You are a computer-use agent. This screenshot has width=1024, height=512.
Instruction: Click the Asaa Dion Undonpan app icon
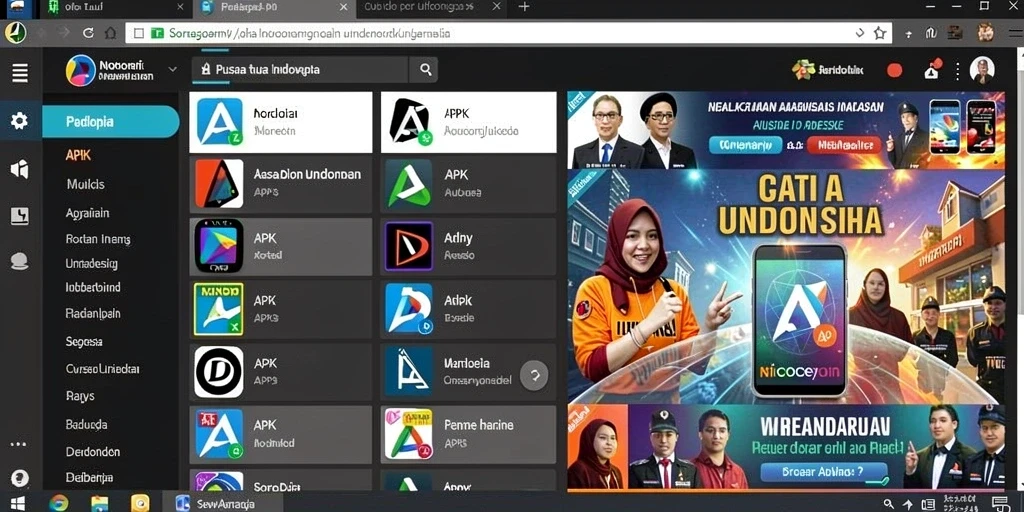pos(219,184)
